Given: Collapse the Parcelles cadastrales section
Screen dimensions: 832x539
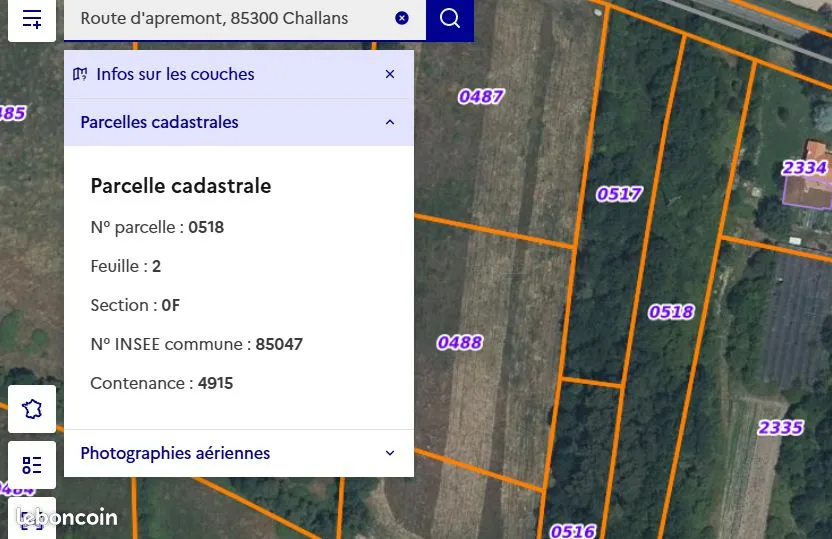Looking at the screenshot, I should click(390, 123).
